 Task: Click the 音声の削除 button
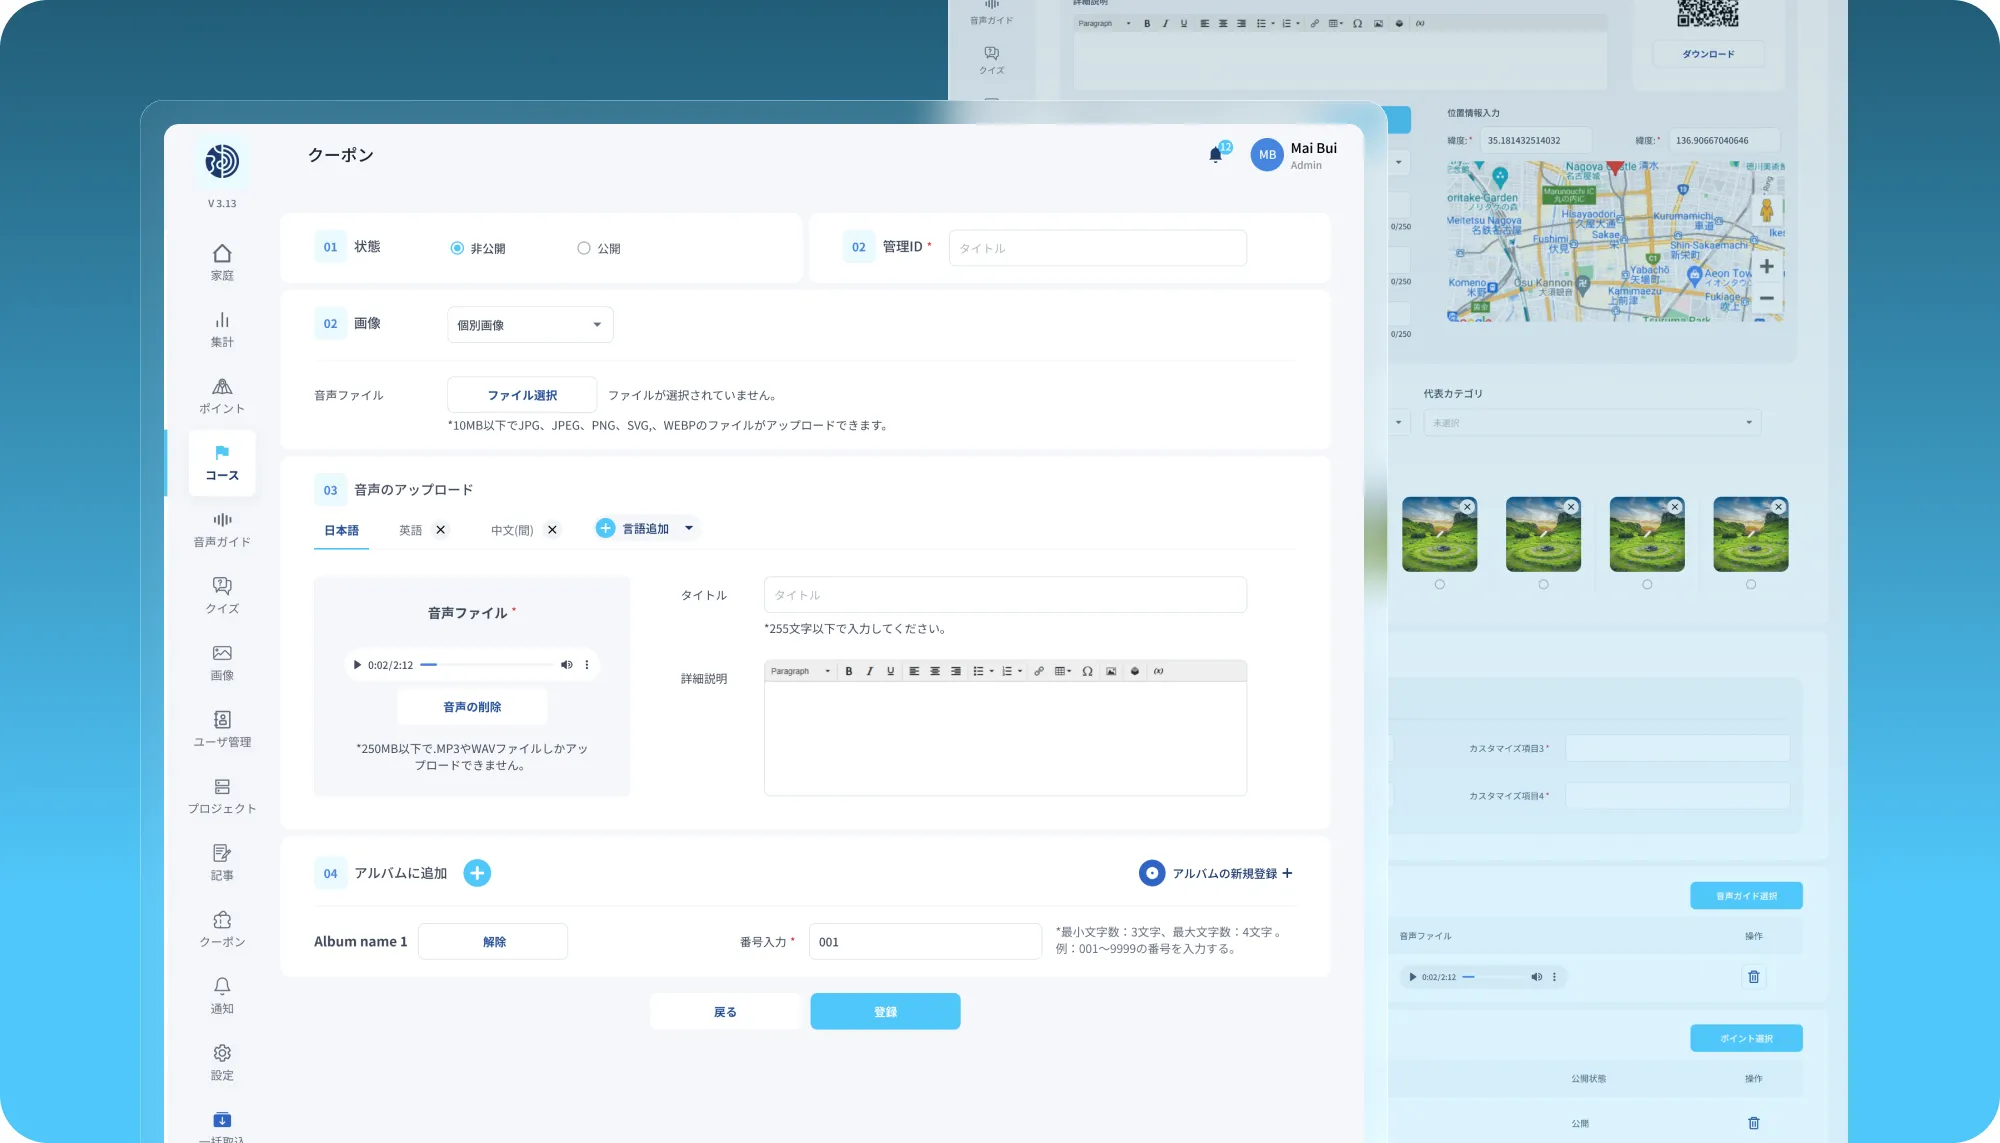(472, 707)
